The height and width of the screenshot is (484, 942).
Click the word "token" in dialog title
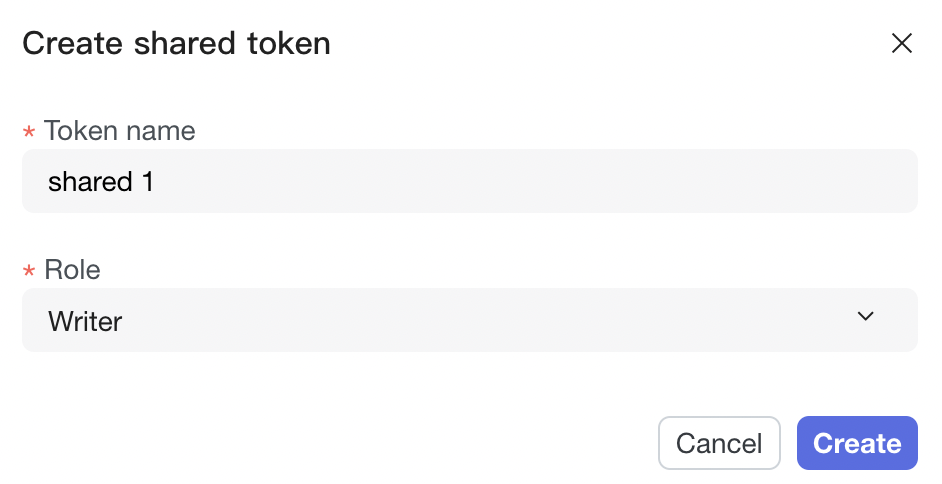click(288, 44)
